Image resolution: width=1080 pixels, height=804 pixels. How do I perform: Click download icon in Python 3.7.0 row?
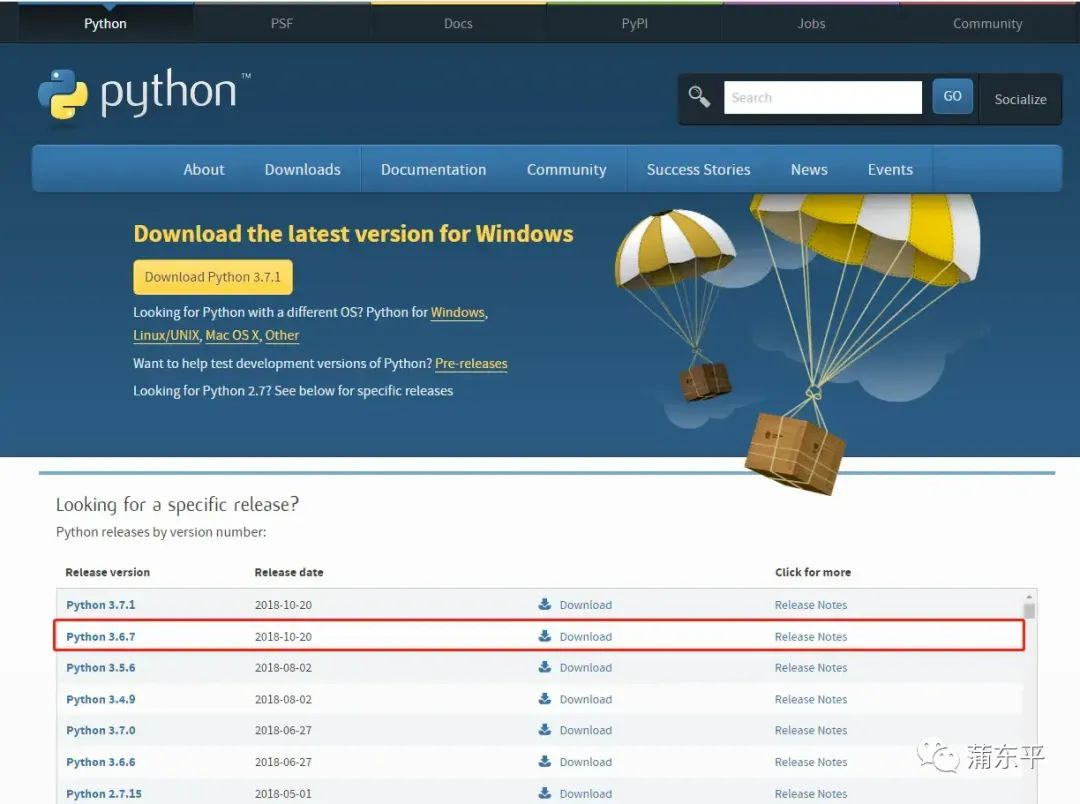tap(544, 730)
